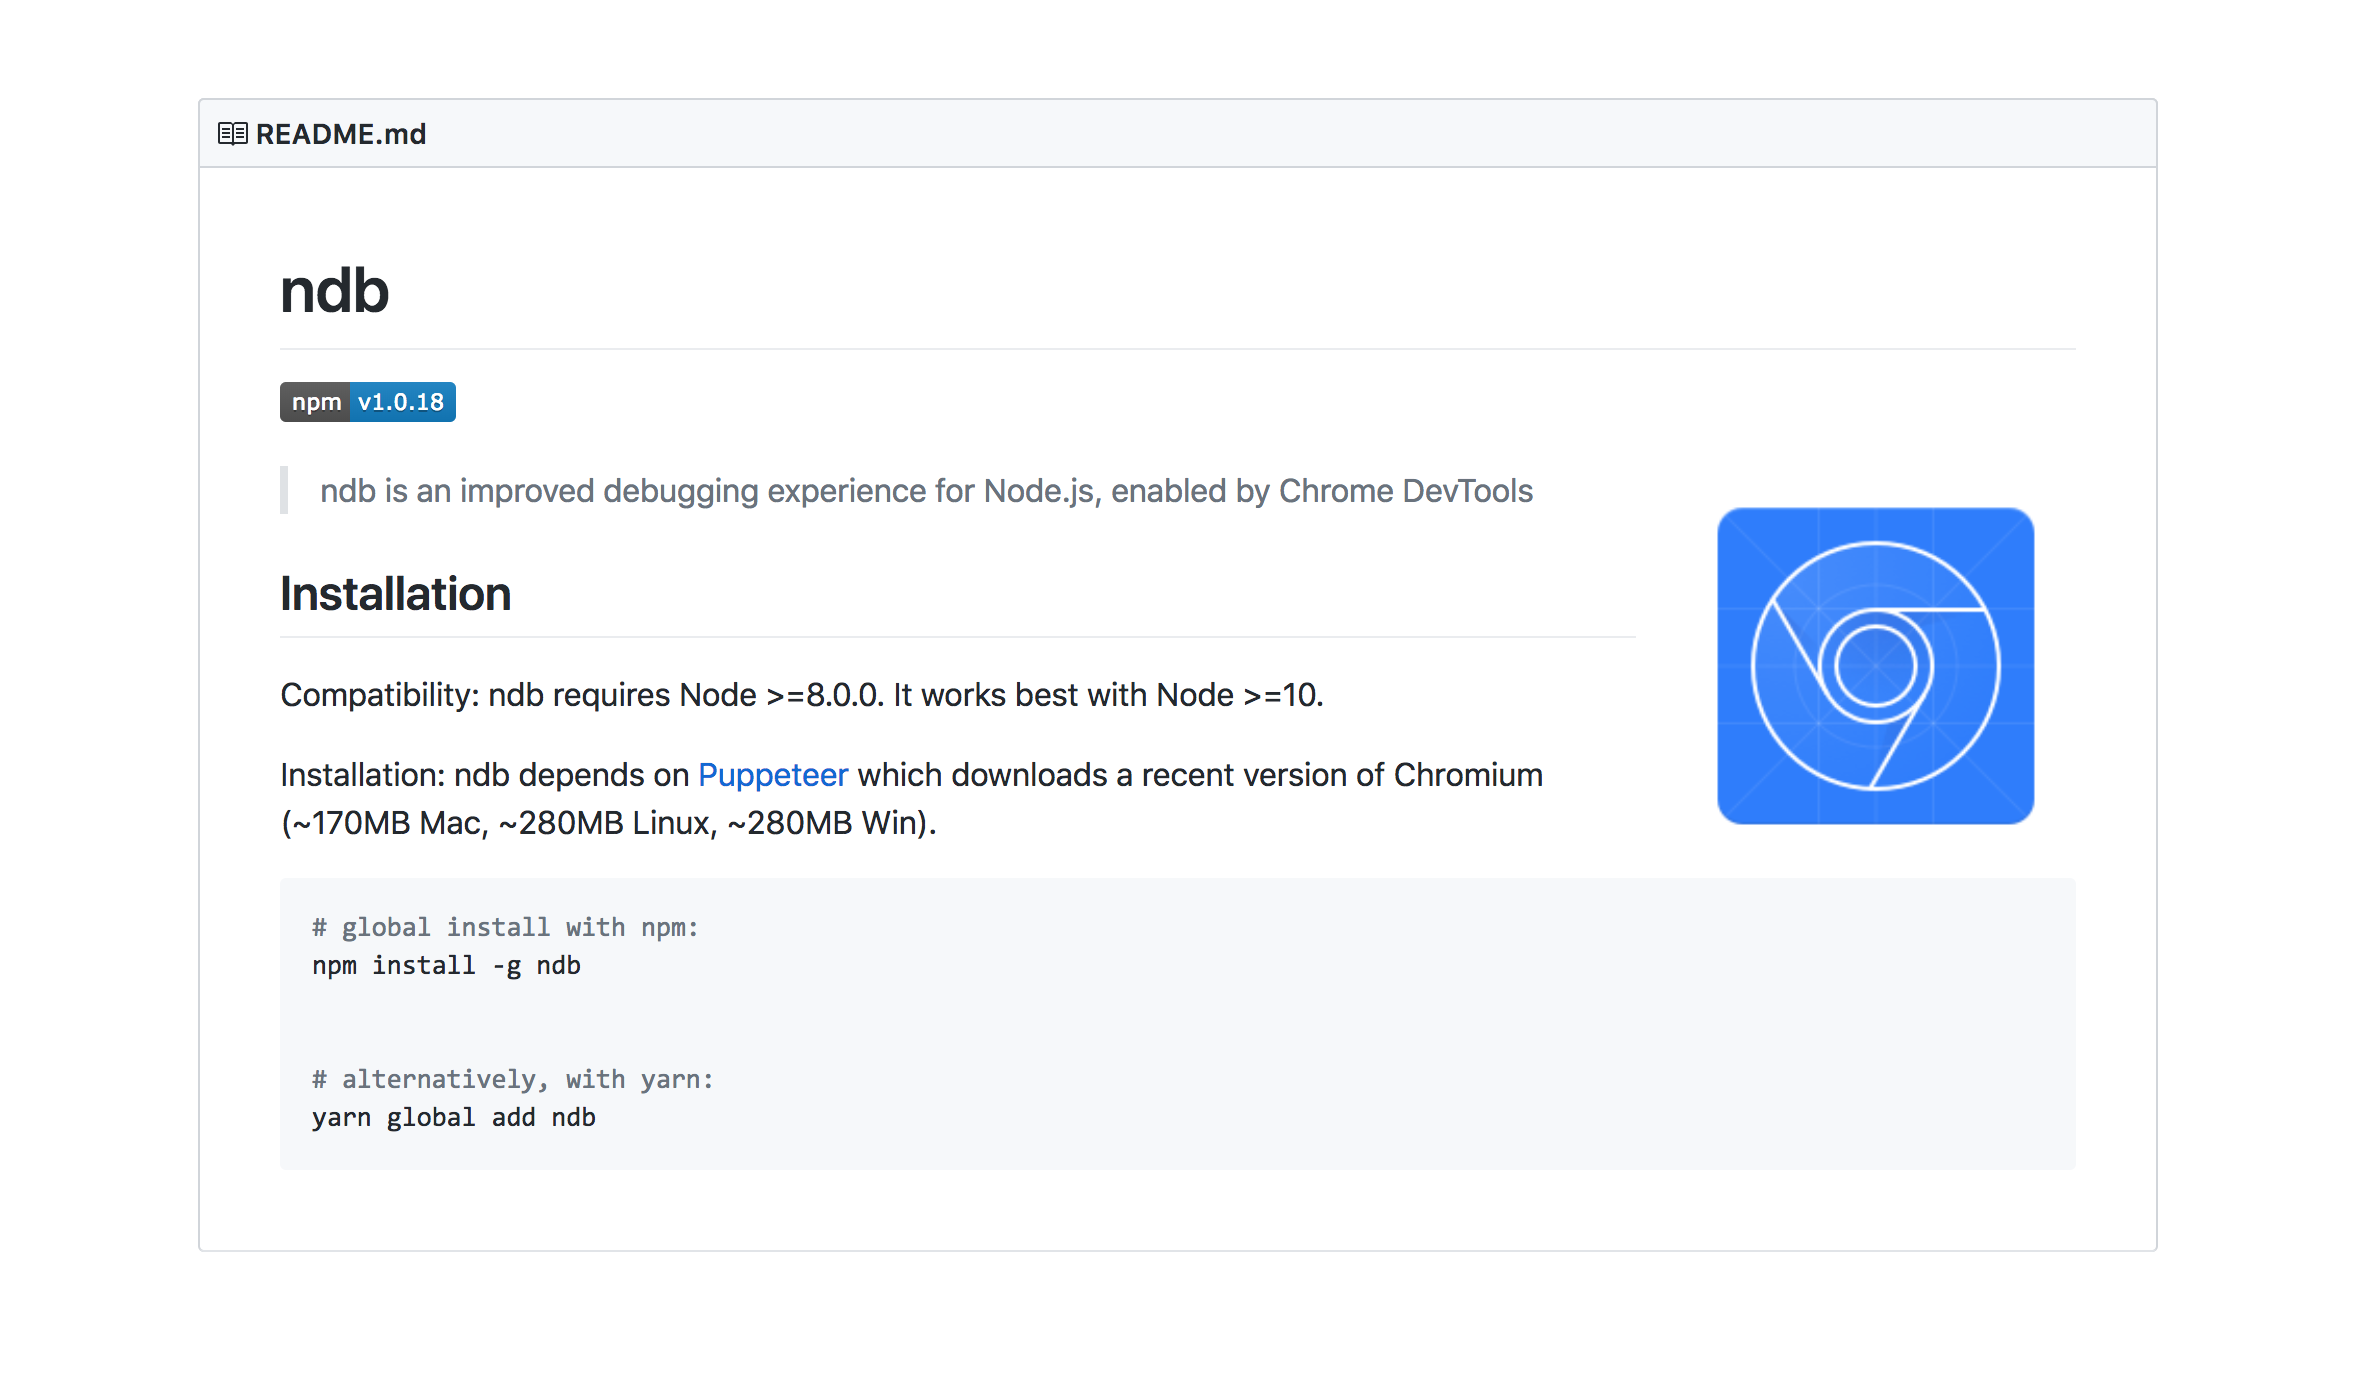Click the global install with npm comment

(505, 927)
